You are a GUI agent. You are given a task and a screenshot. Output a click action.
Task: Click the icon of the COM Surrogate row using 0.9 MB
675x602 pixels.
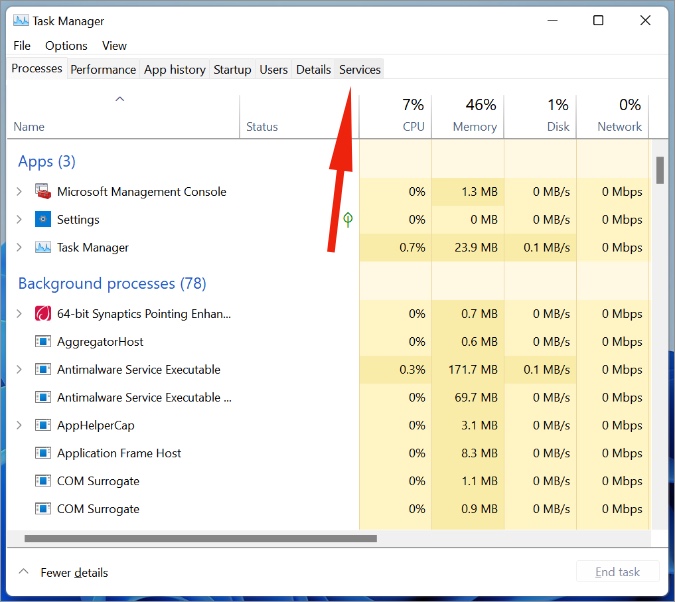click(43, 509)
